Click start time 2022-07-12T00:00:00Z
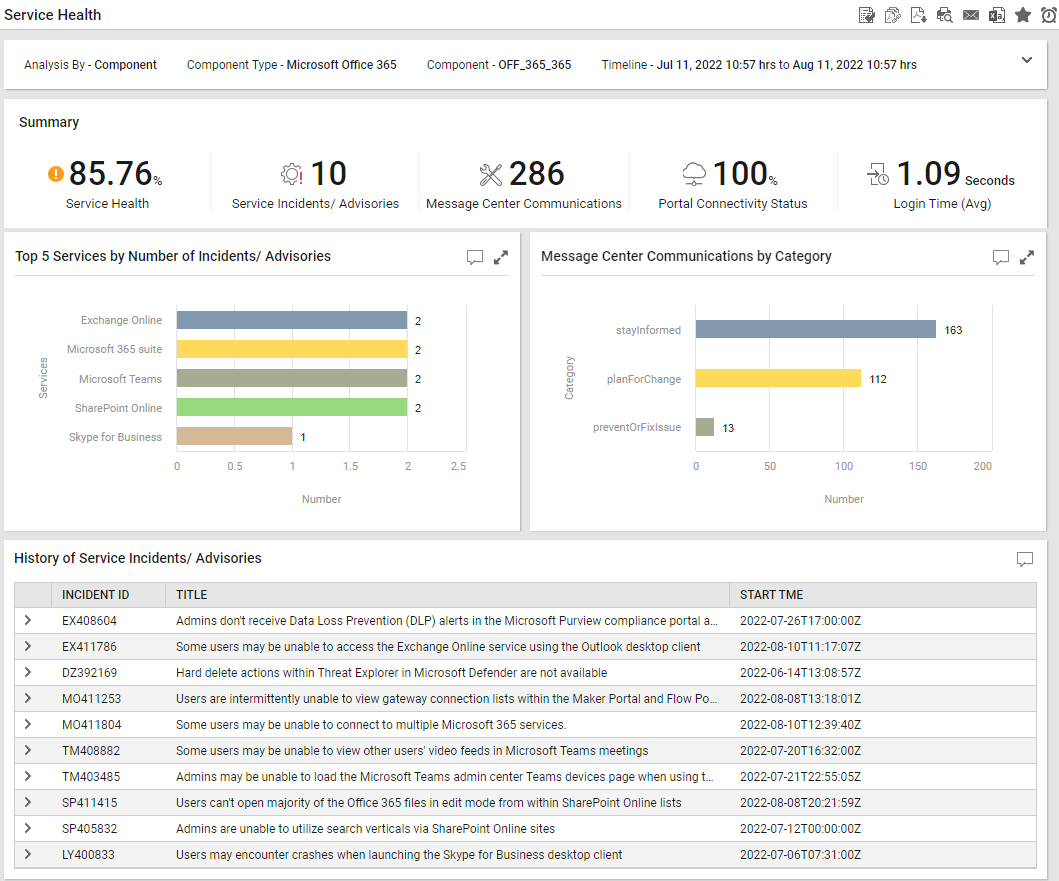The image size is (1059, 881). point(800,829)
